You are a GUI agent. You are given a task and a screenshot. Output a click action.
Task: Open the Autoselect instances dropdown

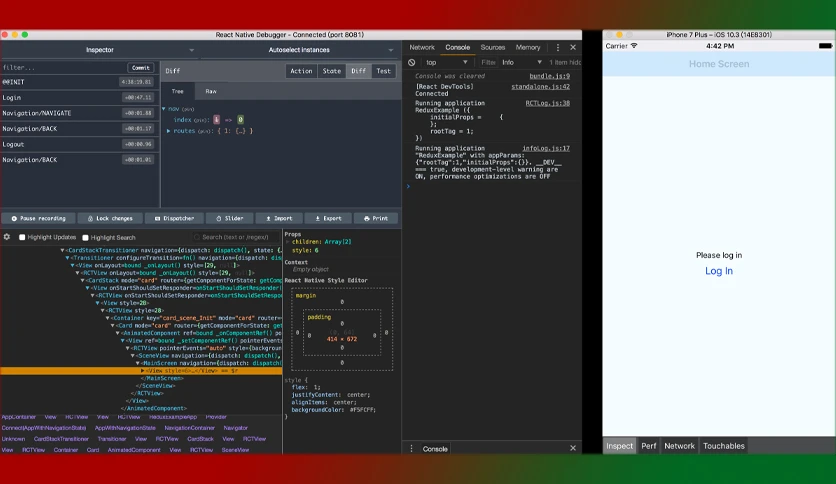[x=299, y=50]
